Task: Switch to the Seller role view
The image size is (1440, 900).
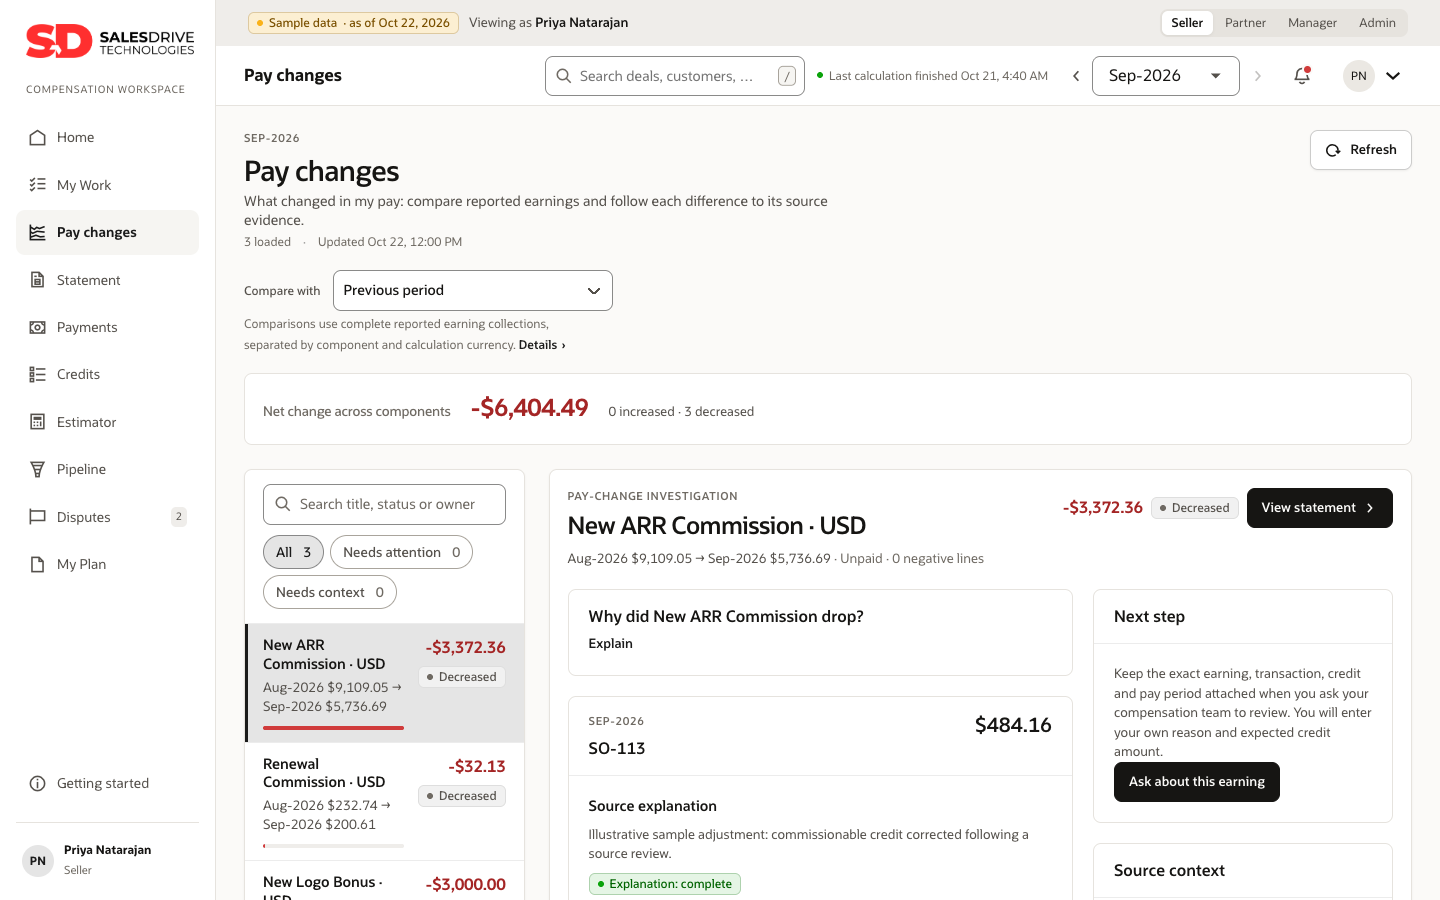Action: click(1187, 23)
